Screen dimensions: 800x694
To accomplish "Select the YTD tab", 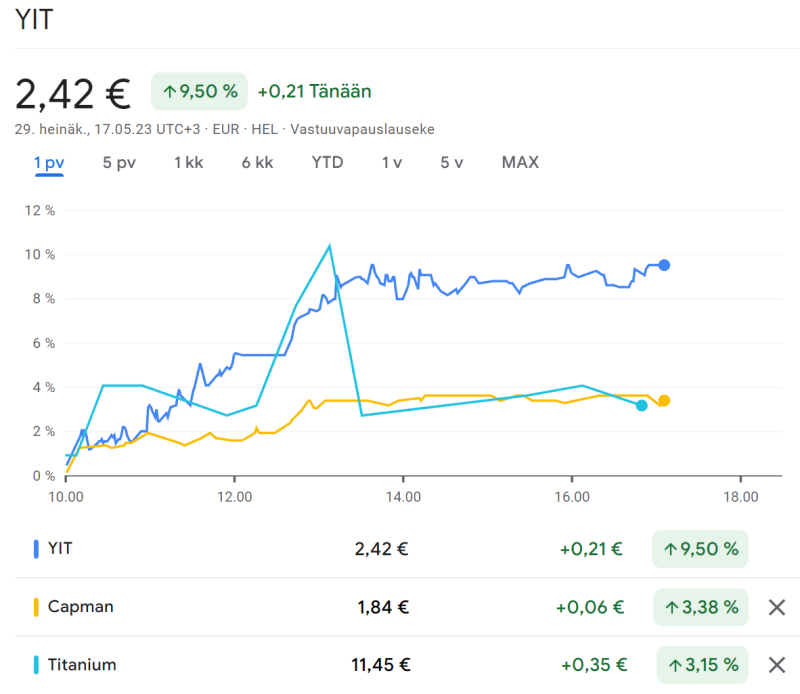I will tap(327, 163).
